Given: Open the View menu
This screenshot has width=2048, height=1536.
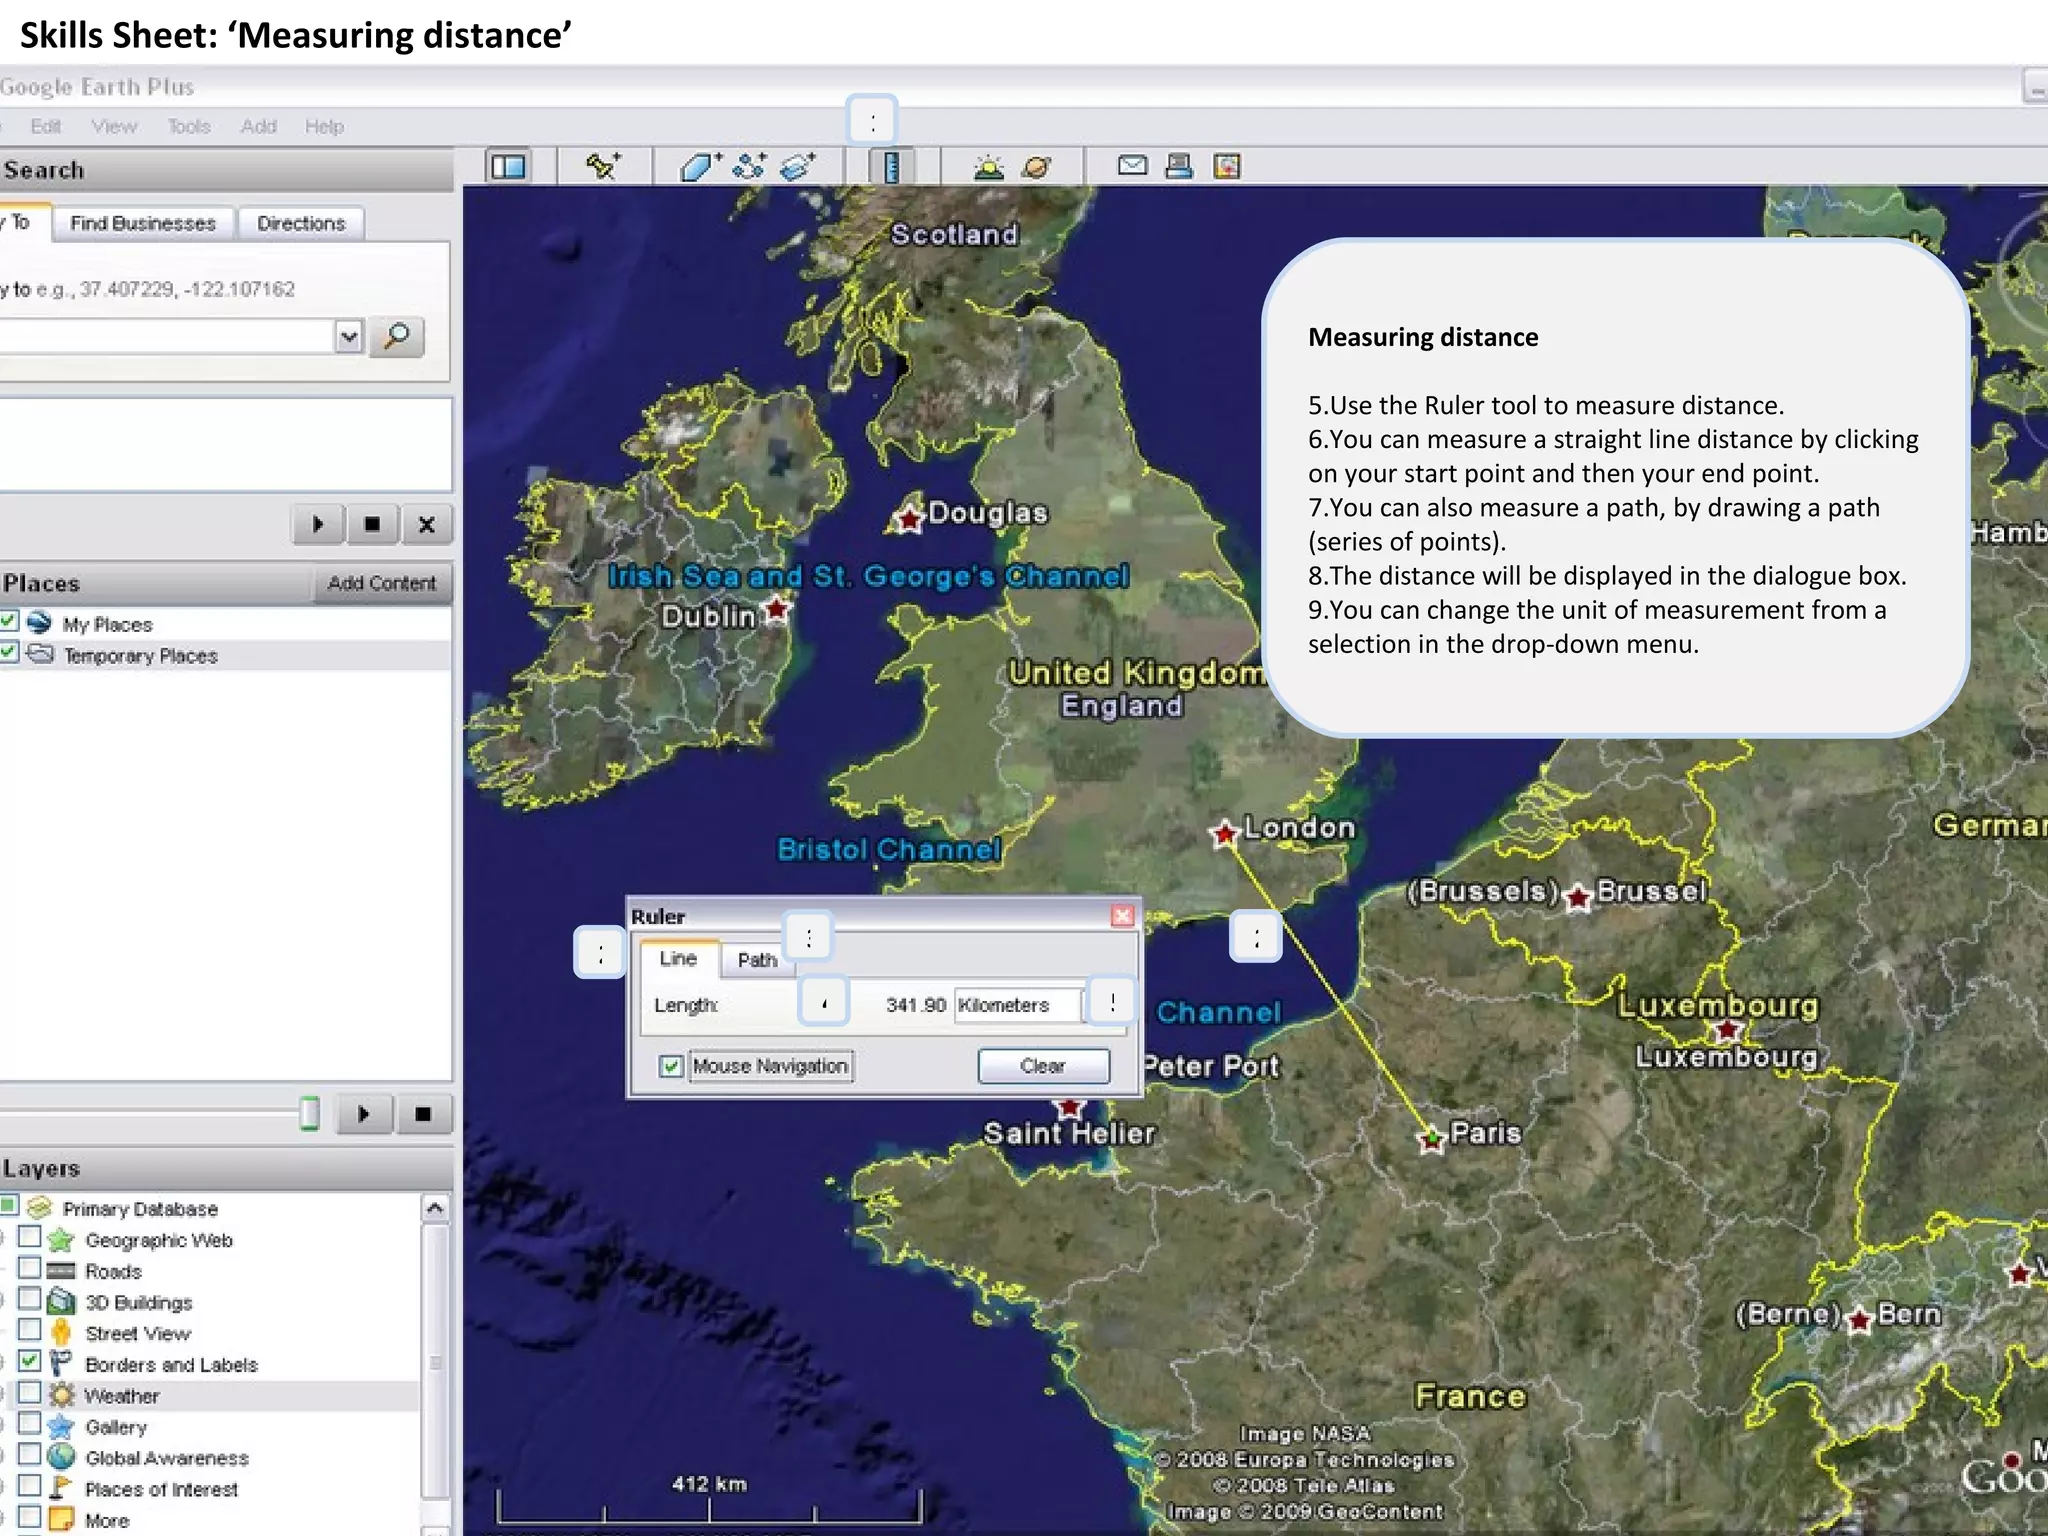Looking at the screenshot, I should click(x=114, y=126).
